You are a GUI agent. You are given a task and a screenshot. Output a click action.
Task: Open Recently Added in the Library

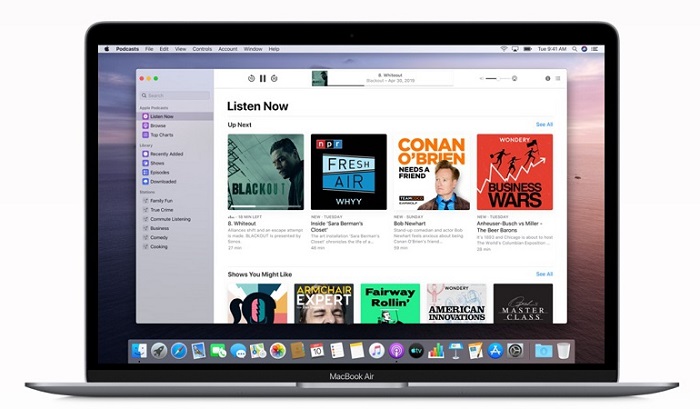tap(175, 154)
